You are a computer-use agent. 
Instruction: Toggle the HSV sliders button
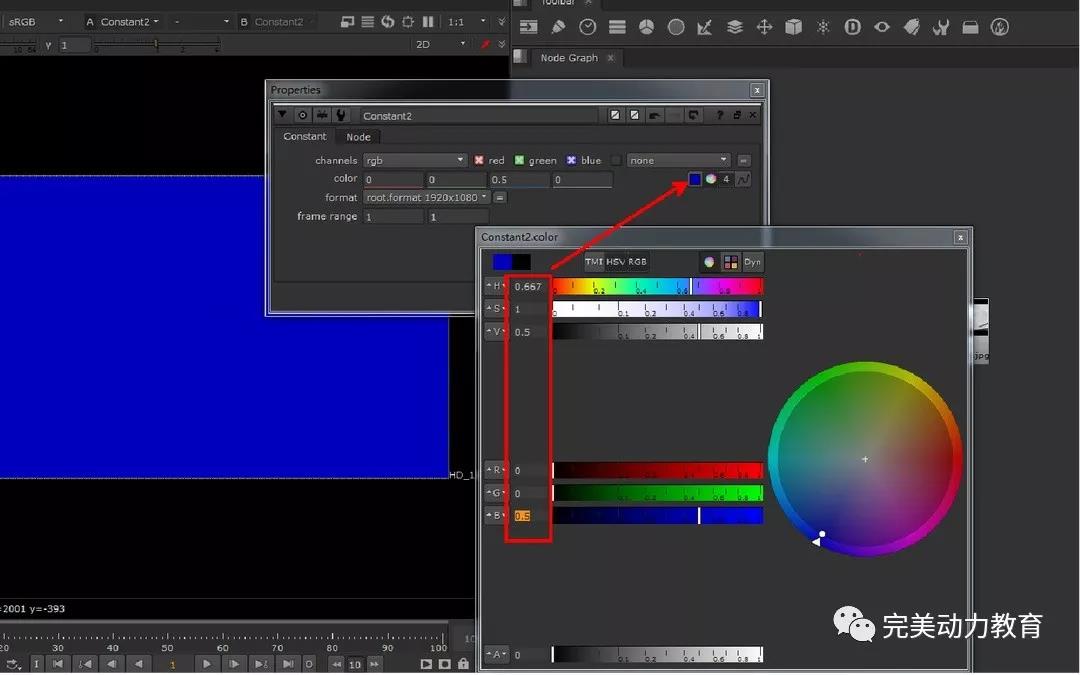[x=615, y=262]
